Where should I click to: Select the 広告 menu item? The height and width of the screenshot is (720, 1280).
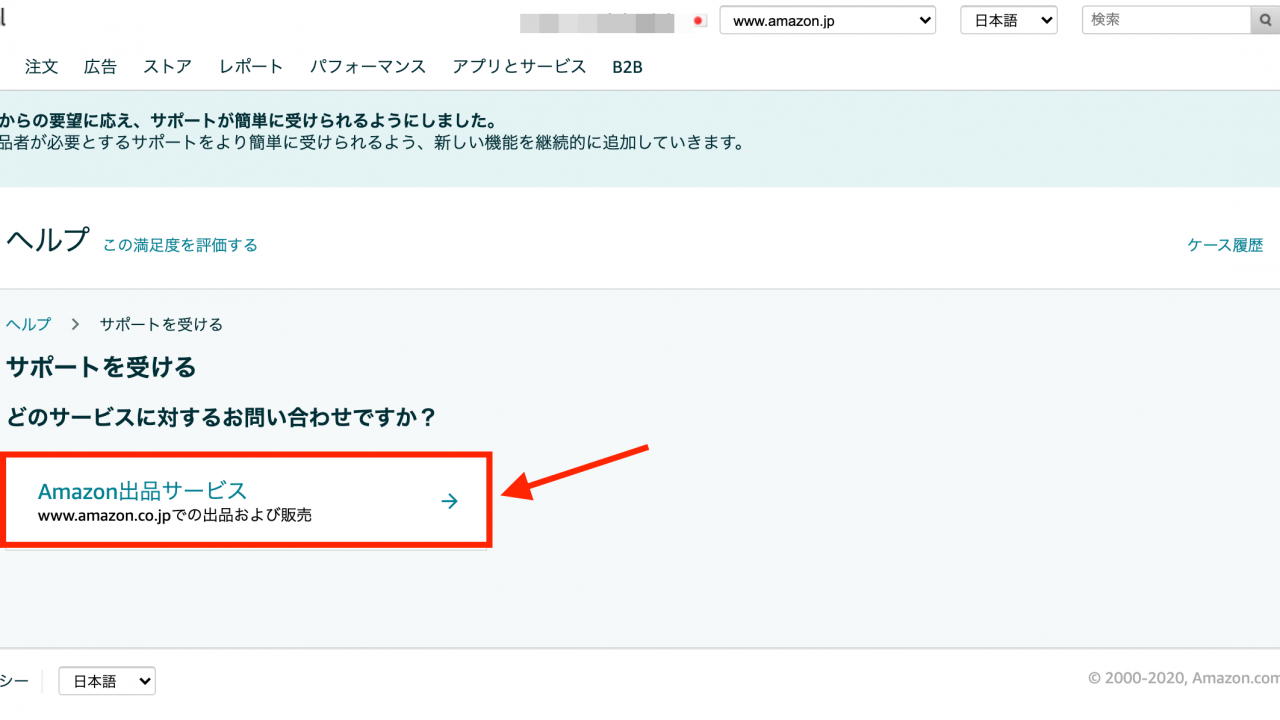pyautogui.click(x=100, y=67)
